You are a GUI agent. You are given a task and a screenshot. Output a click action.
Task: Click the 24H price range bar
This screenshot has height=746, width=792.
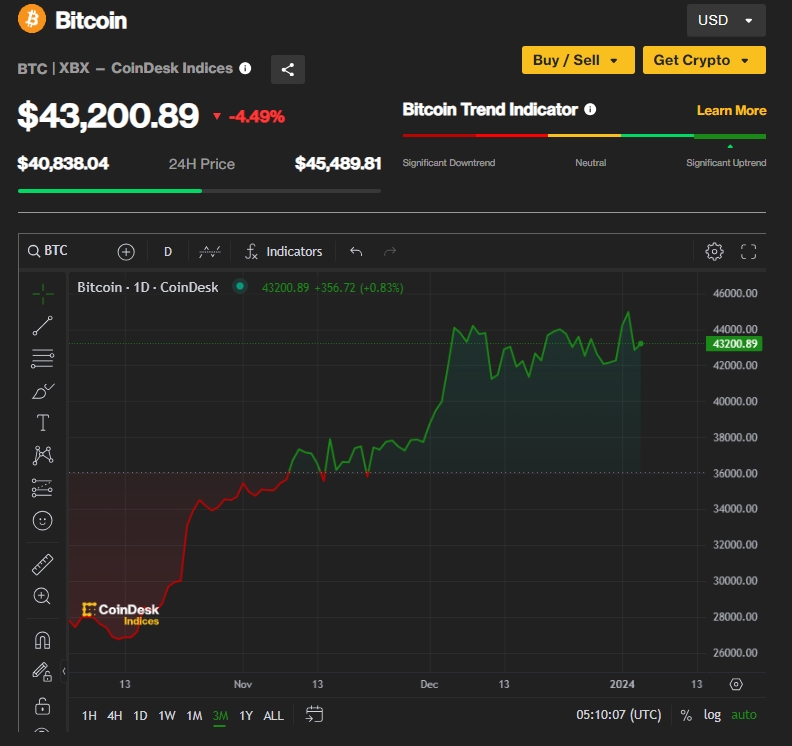pos(199,191)
